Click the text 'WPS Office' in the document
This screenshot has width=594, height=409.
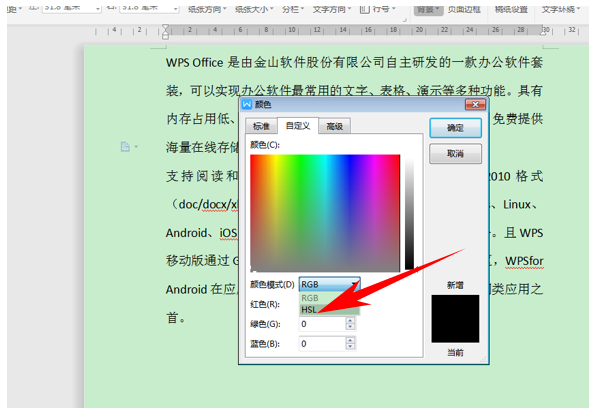(x=194, y=62)
